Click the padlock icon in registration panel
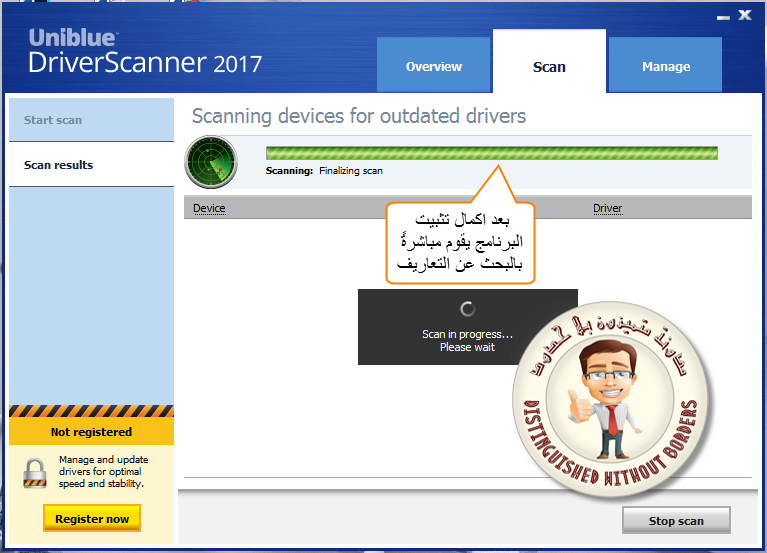Viewport: 767px width, 553px height. pos(35,472)
